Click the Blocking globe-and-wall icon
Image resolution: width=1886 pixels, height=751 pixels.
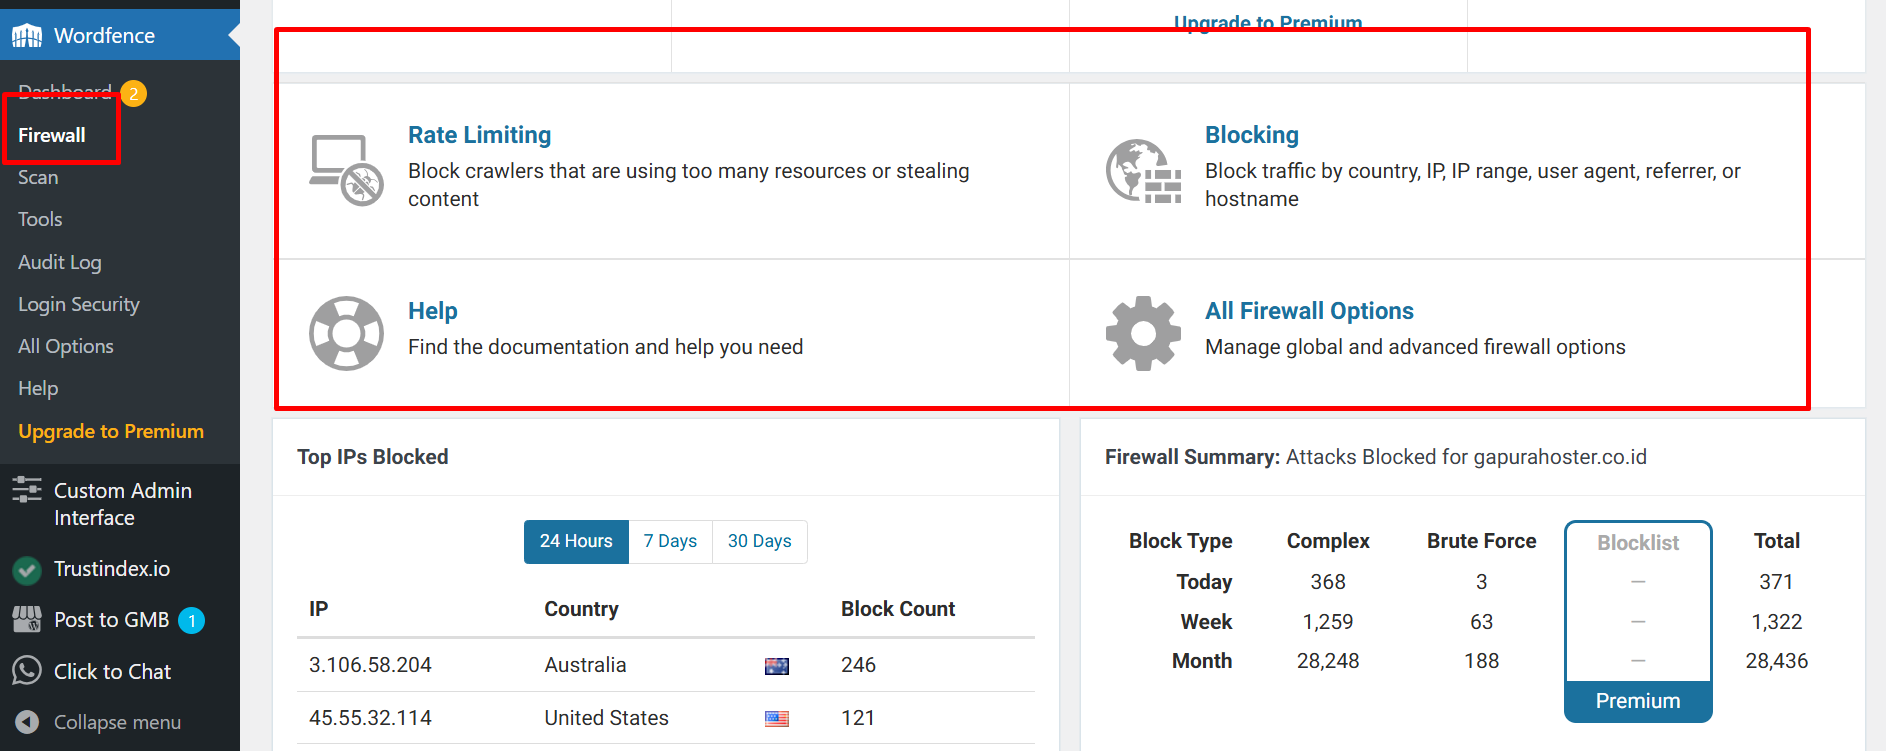[1143, 171]
